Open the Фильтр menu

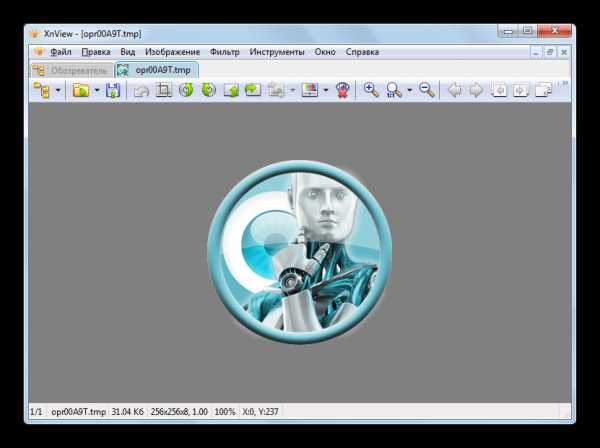click(x=225, y=52)
